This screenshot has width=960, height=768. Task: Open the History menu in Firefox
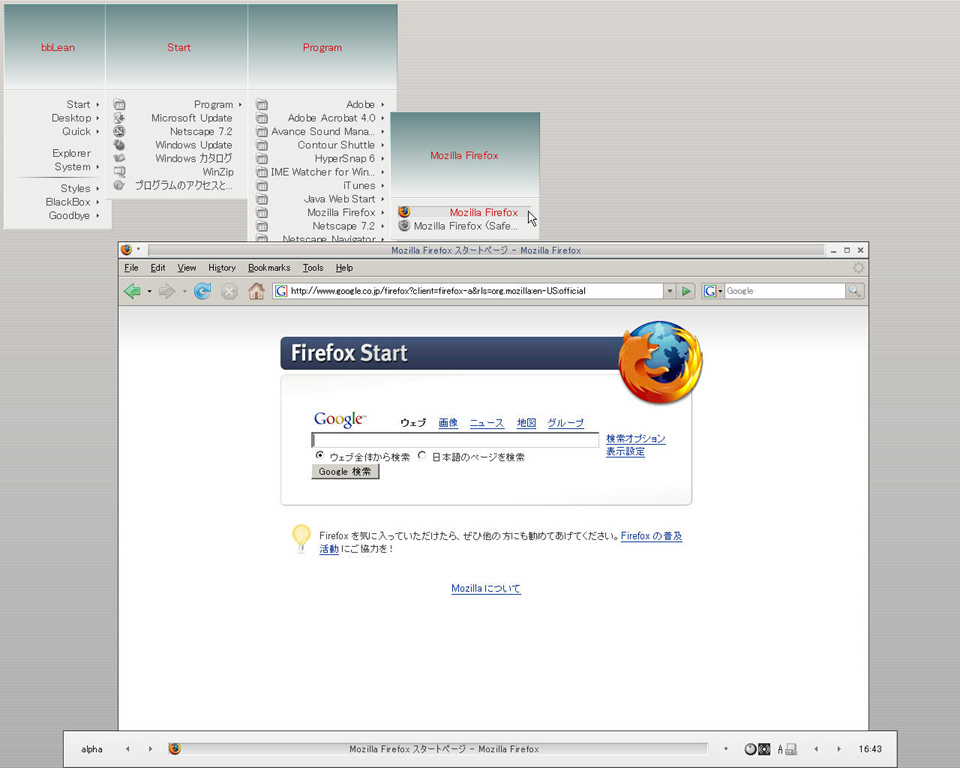(222, 268)
